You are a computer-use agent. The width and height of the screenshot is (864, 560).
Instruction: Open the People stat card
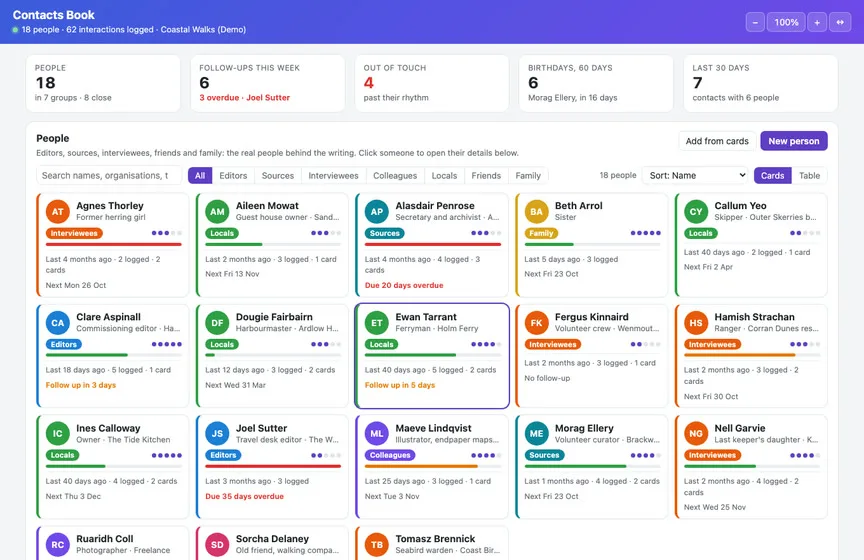[x=104, y=83]
